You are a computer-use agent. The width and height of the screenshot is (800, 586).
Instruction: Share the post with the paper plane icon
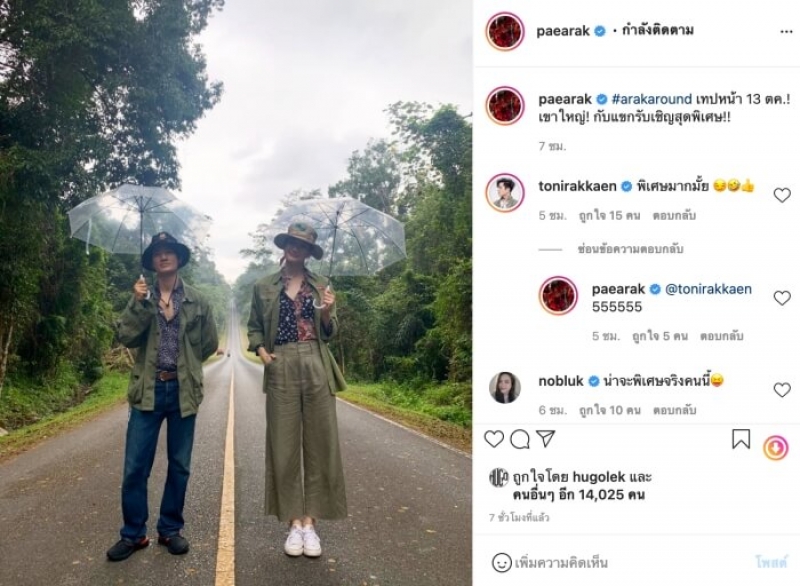point(545,439)
